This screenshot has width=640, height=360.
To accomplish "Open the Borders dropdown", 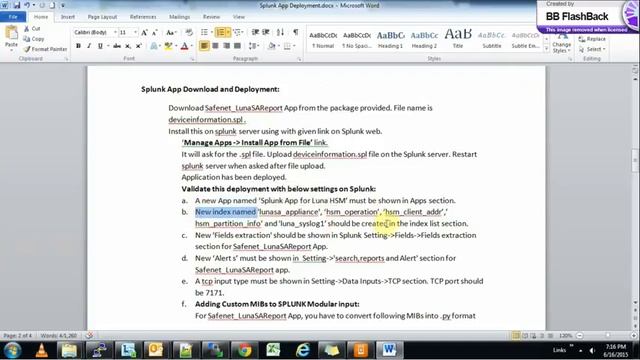I will click(290, 46).
